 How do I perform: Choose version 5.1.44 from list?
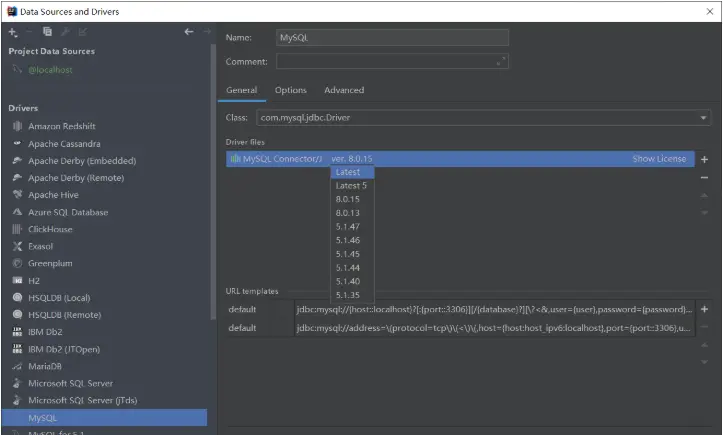coord(352,268)
